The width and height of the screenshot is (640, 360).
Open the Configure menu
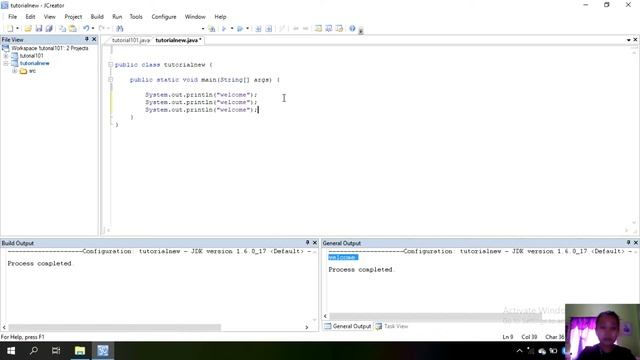tap(164, 17)
